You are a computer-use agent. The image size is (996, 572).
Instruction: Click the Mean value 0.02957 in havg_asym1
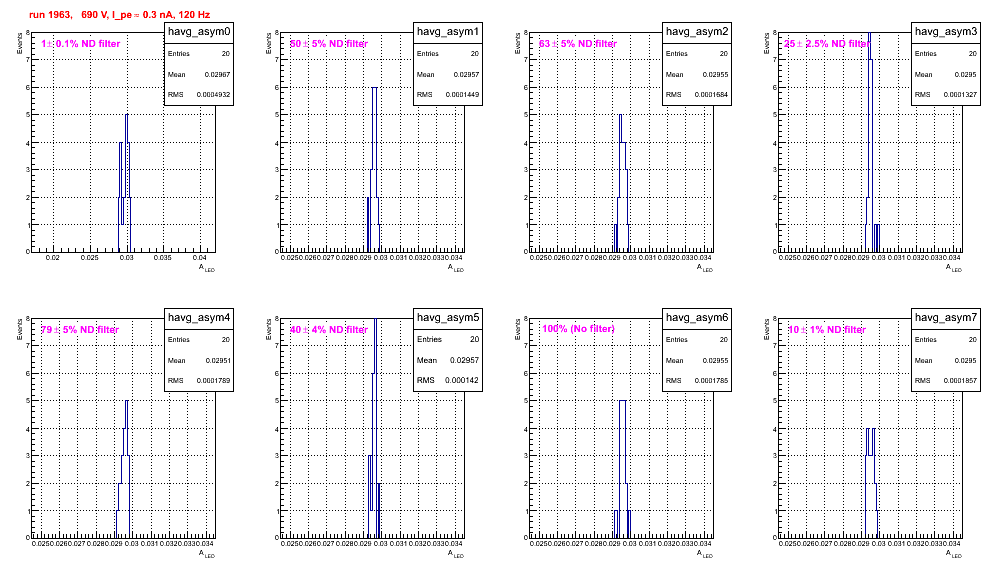[466, 74]
